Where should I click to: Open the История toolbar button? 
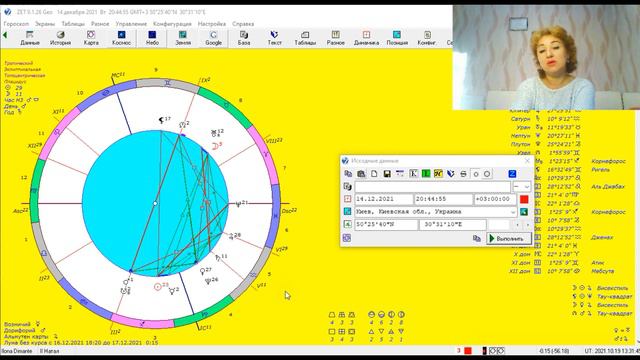tap(60, 38)
